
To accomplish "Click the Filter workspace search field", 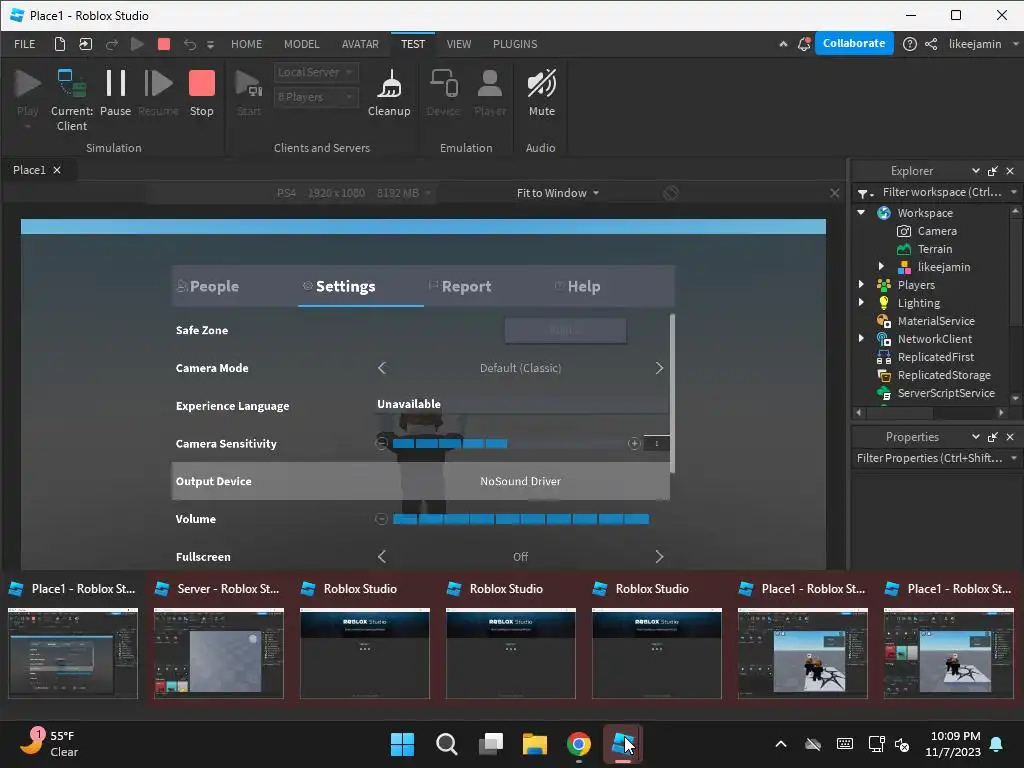I will click(941, 192).
